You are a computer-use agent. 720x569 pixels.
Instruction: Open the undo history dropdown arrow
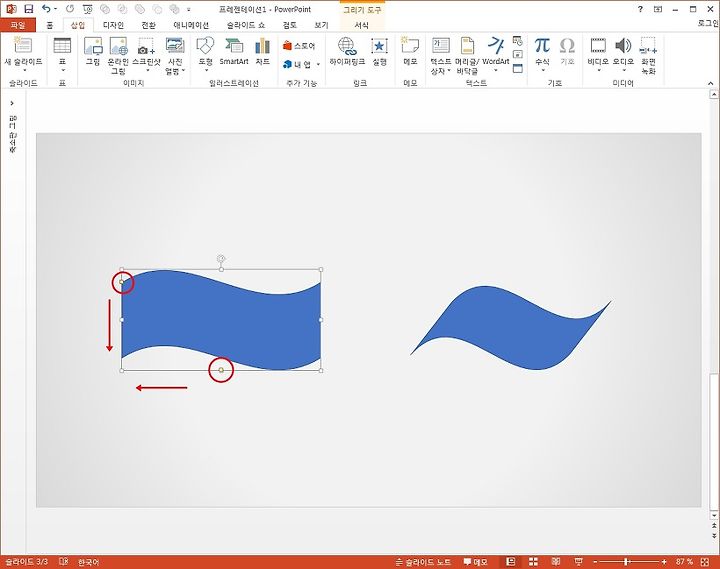pos(56,9)
